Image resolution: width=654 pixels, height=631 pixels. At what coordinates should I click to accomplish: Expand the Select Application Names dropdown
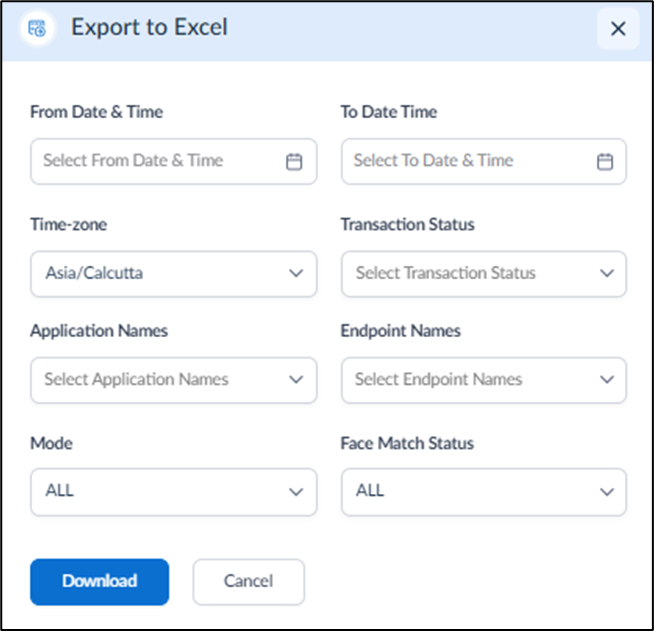174,380
